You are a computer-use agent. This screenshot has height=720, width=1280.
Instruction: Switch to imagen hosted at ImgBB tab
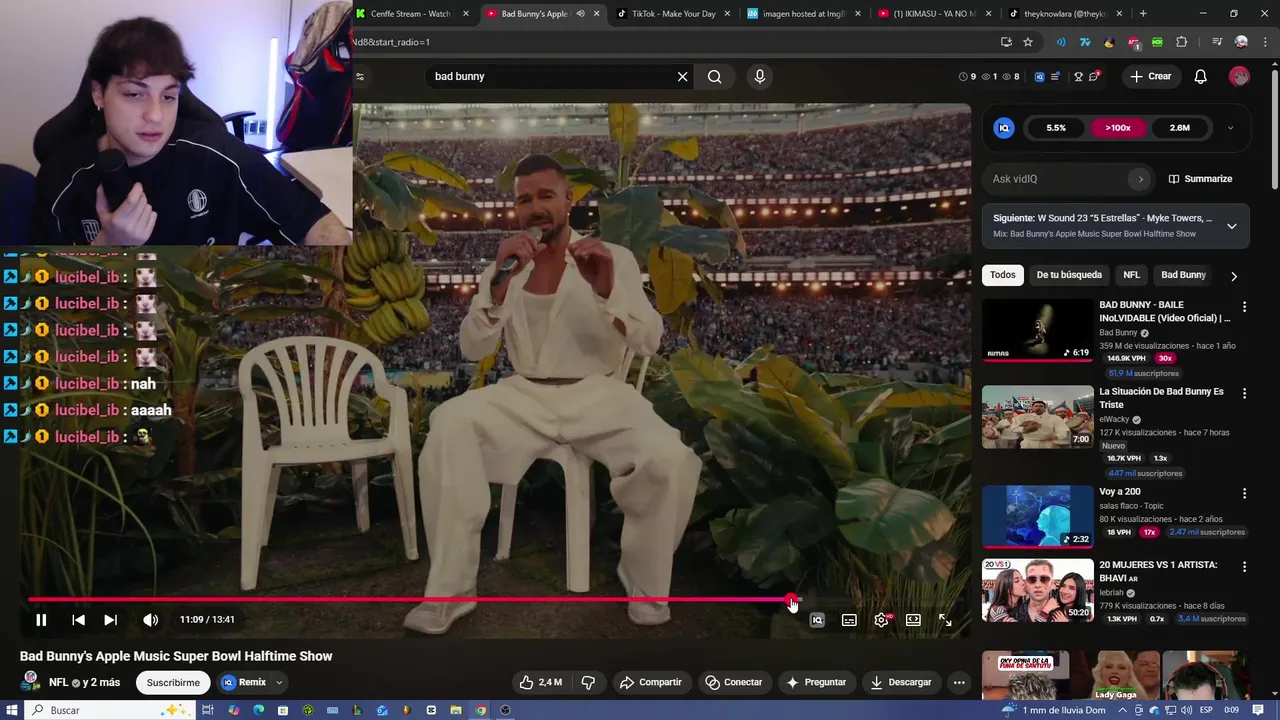click(x=803, y=14)
